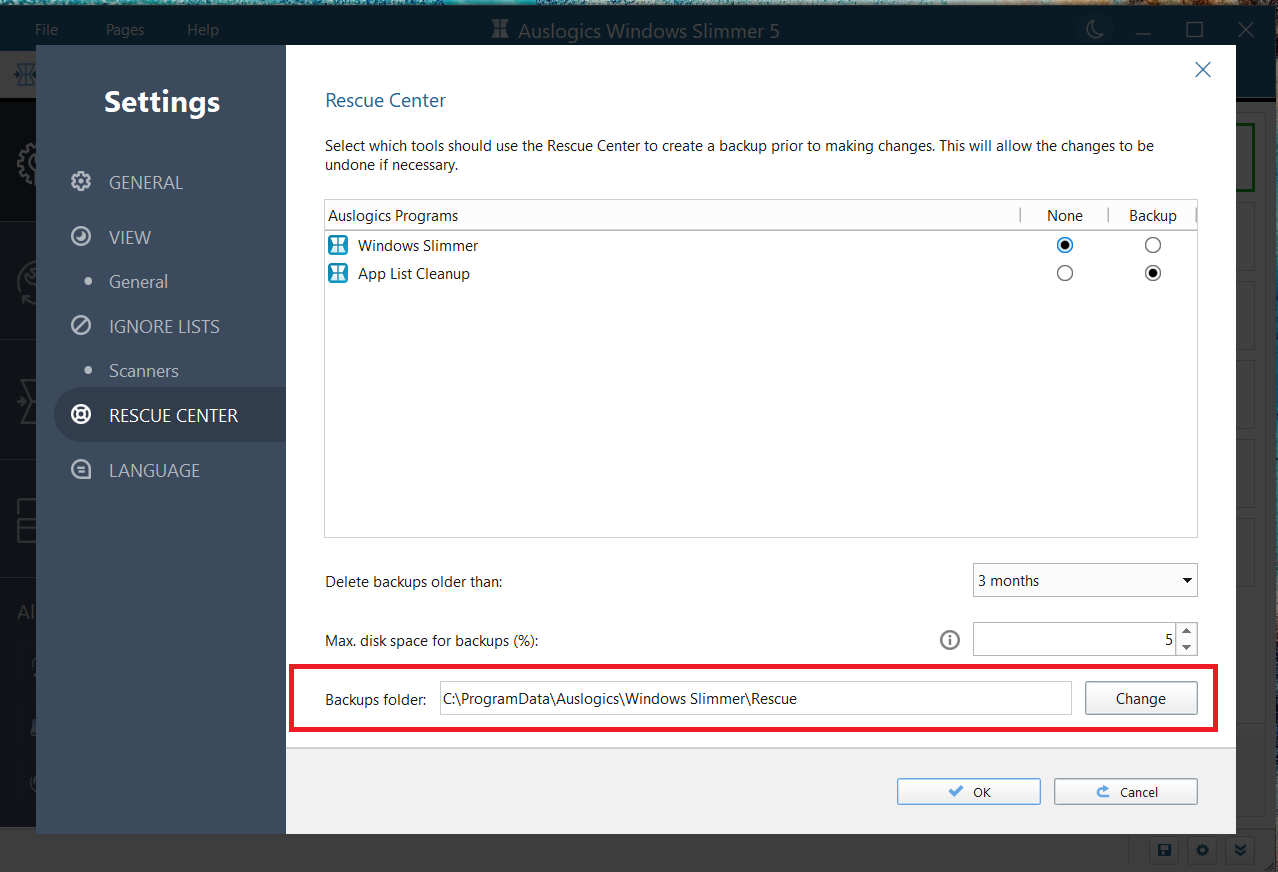Expand panel with the double-chevron button
The height and width of the screenshot is (872, 1278).
click(x=1239, y=850)
